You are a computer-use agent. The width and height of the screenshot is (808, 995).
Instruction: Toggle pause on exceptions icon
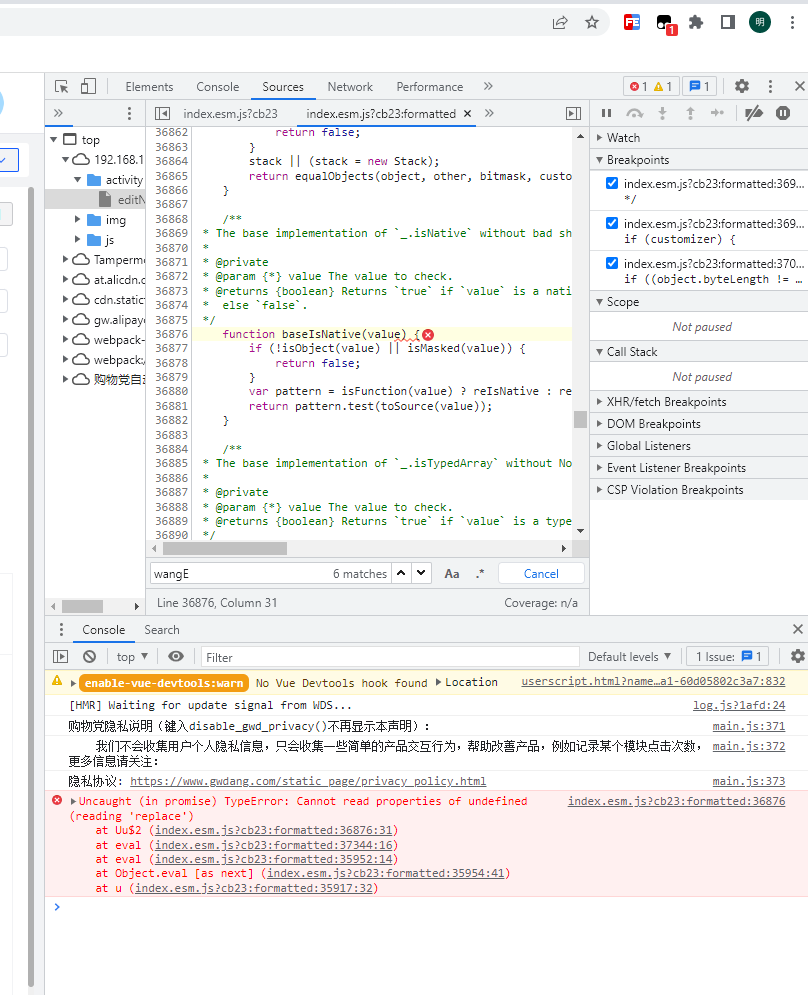point(783,113)
